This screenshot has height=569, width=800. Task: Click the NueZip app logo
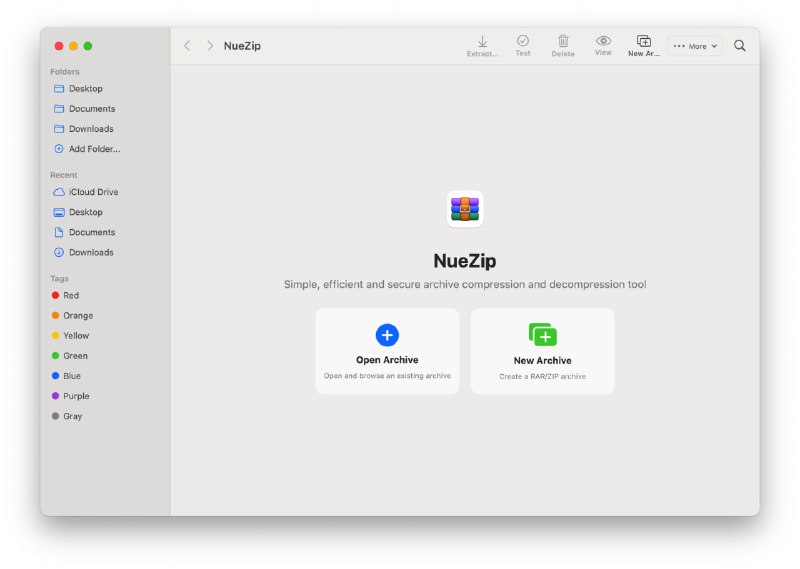point(465,209)
